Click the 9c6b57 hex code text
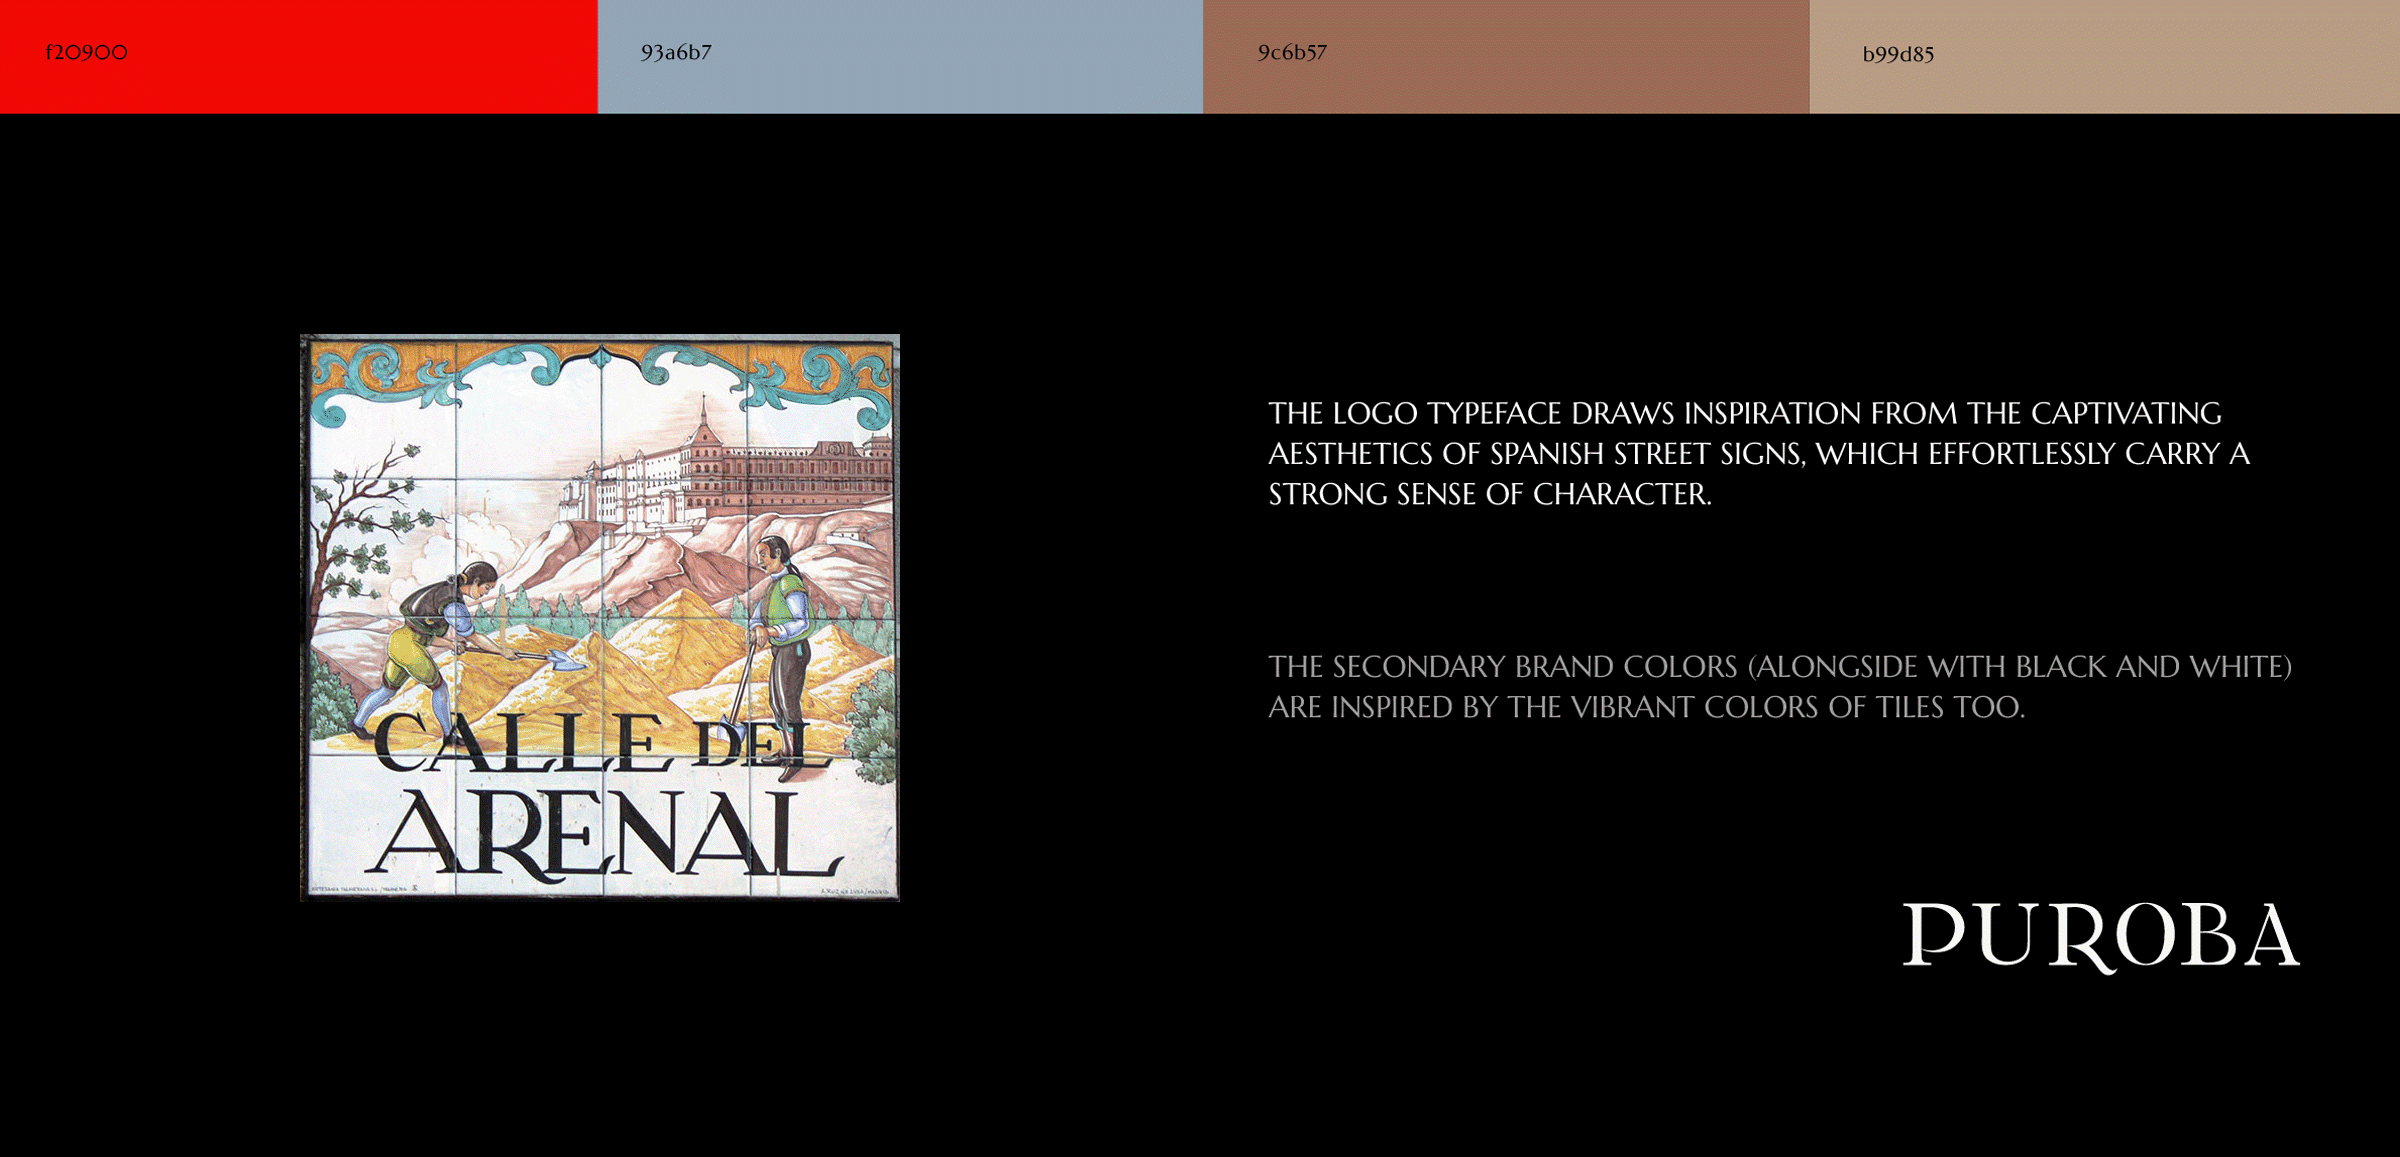2400x1157 pixels. tap(1292, 52)
